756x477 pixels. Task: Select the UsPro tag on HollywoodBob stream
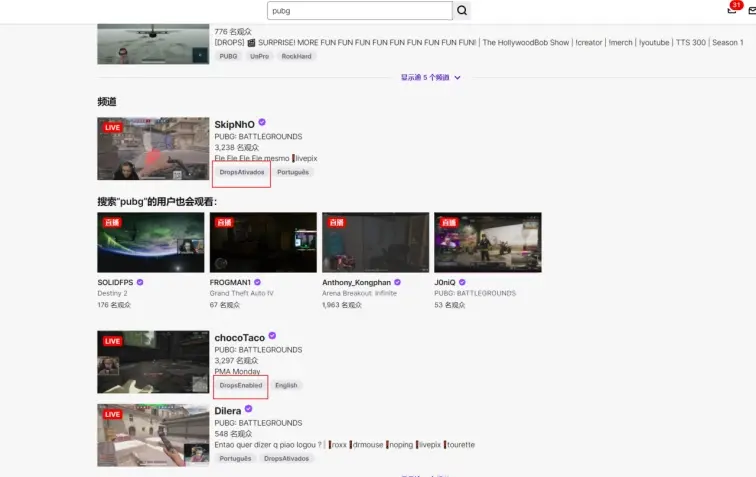click(x=259, y=56)
